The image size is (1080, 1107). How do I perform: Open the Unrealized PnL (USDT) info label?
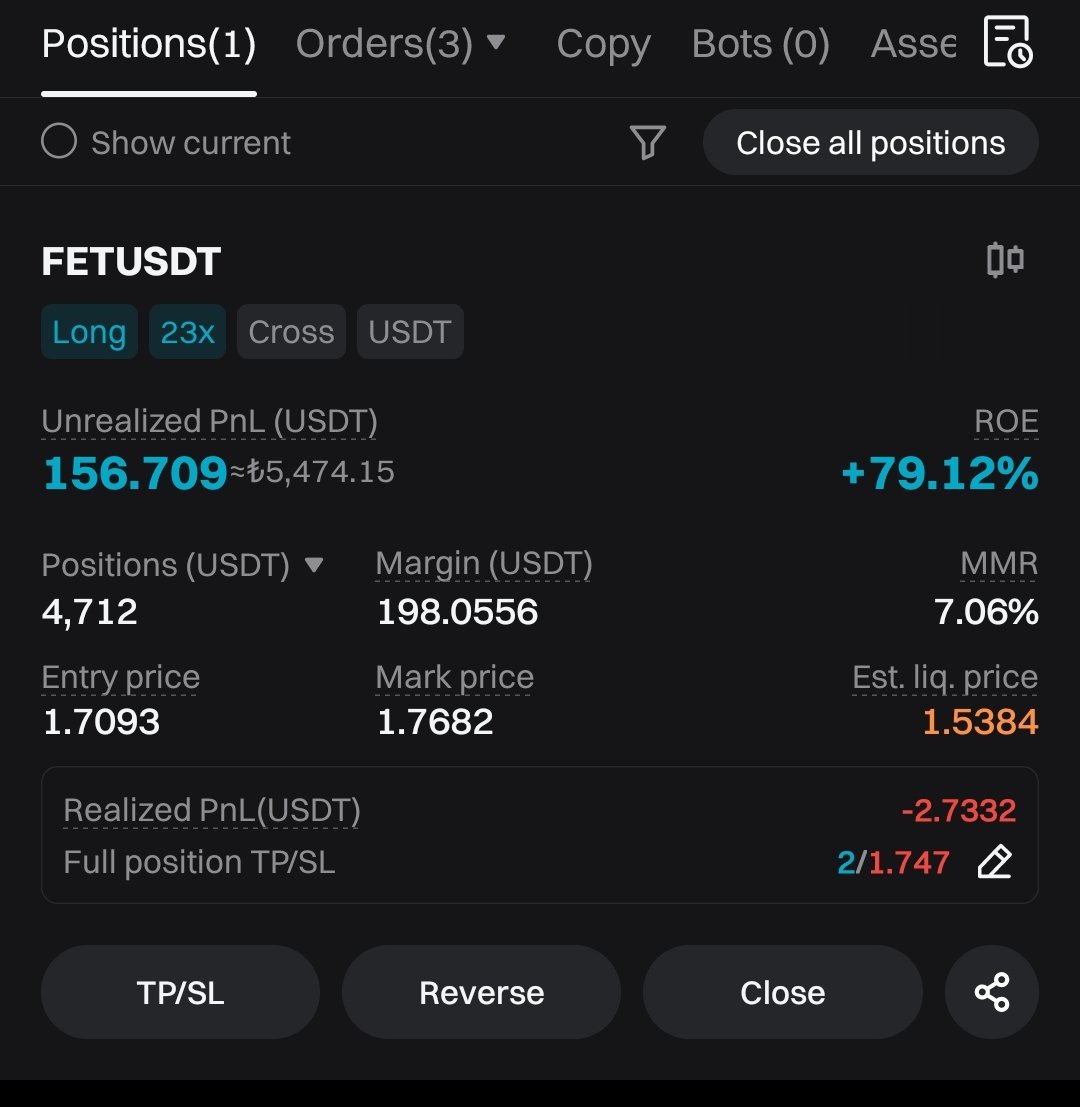tap(209, 421)
